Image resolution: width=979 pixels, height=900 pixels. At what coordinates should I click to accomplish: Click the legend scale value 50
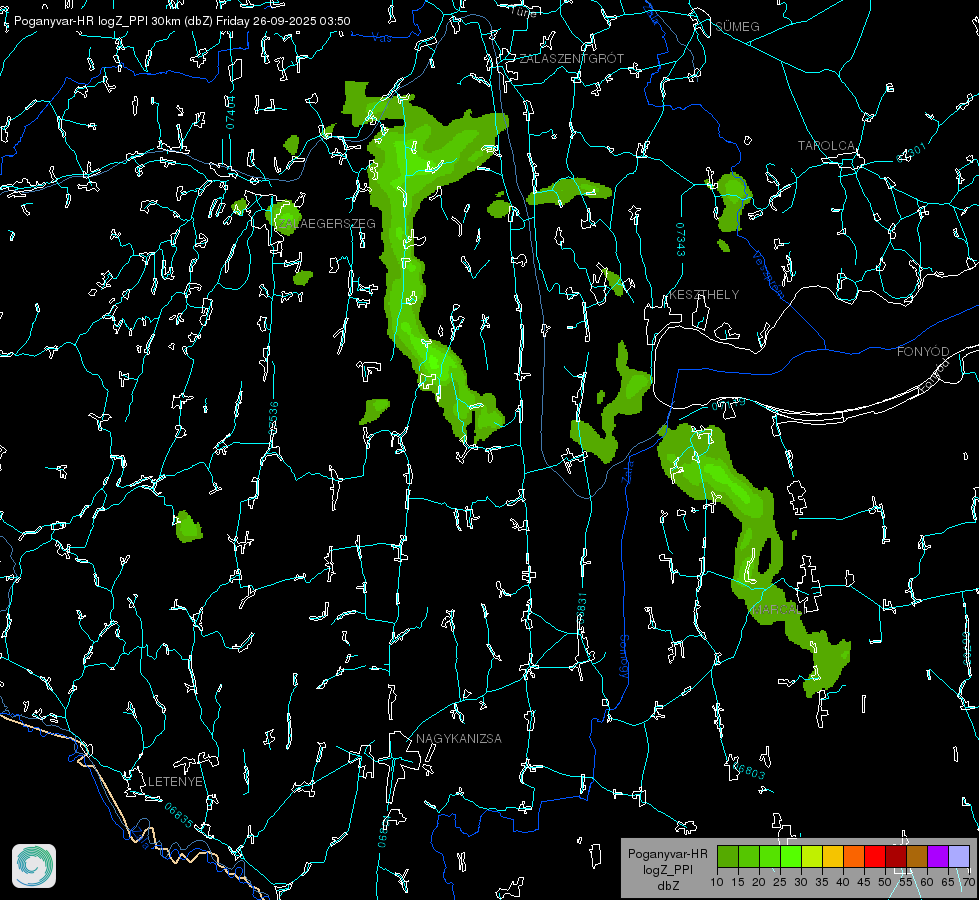tap(885, 882)
